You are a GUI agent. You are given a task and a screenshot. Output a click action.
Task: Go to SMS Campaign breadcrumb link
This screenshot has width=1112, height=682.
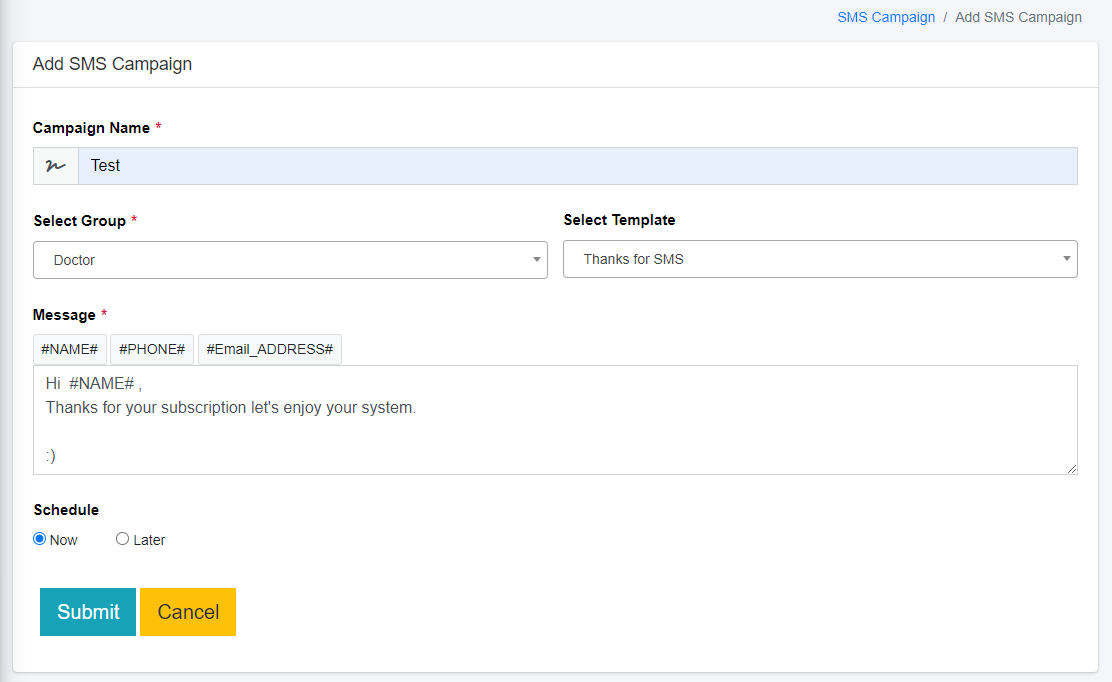(886, 17)
